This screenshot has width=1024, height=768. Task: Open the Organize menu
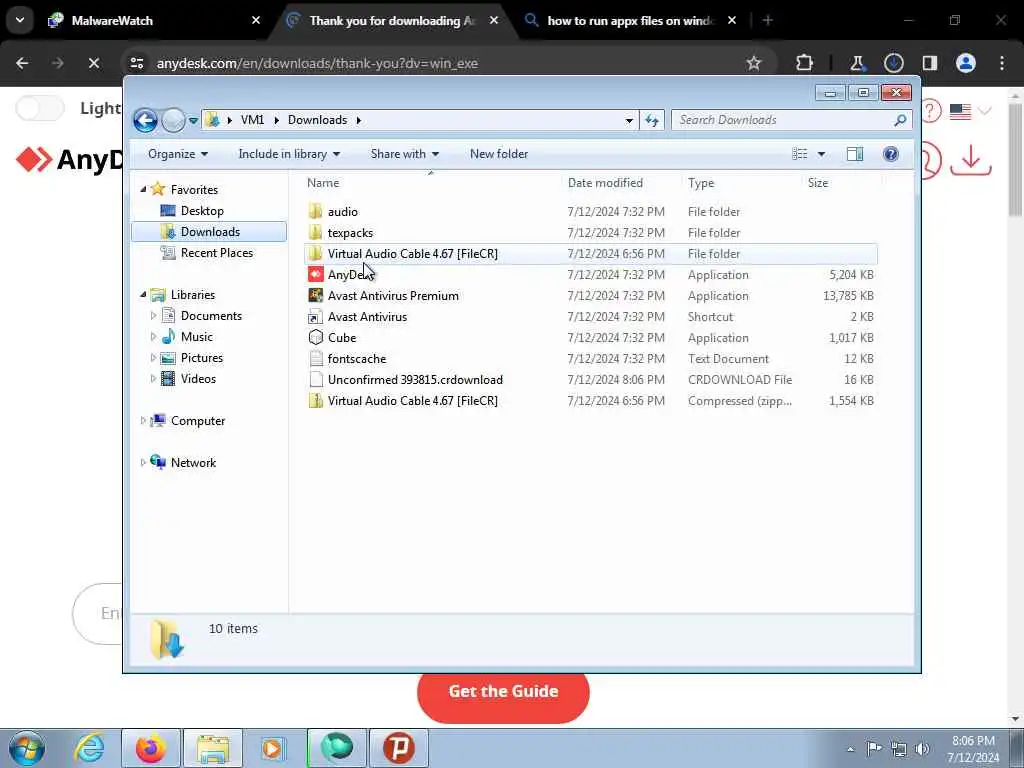point(178,154)
